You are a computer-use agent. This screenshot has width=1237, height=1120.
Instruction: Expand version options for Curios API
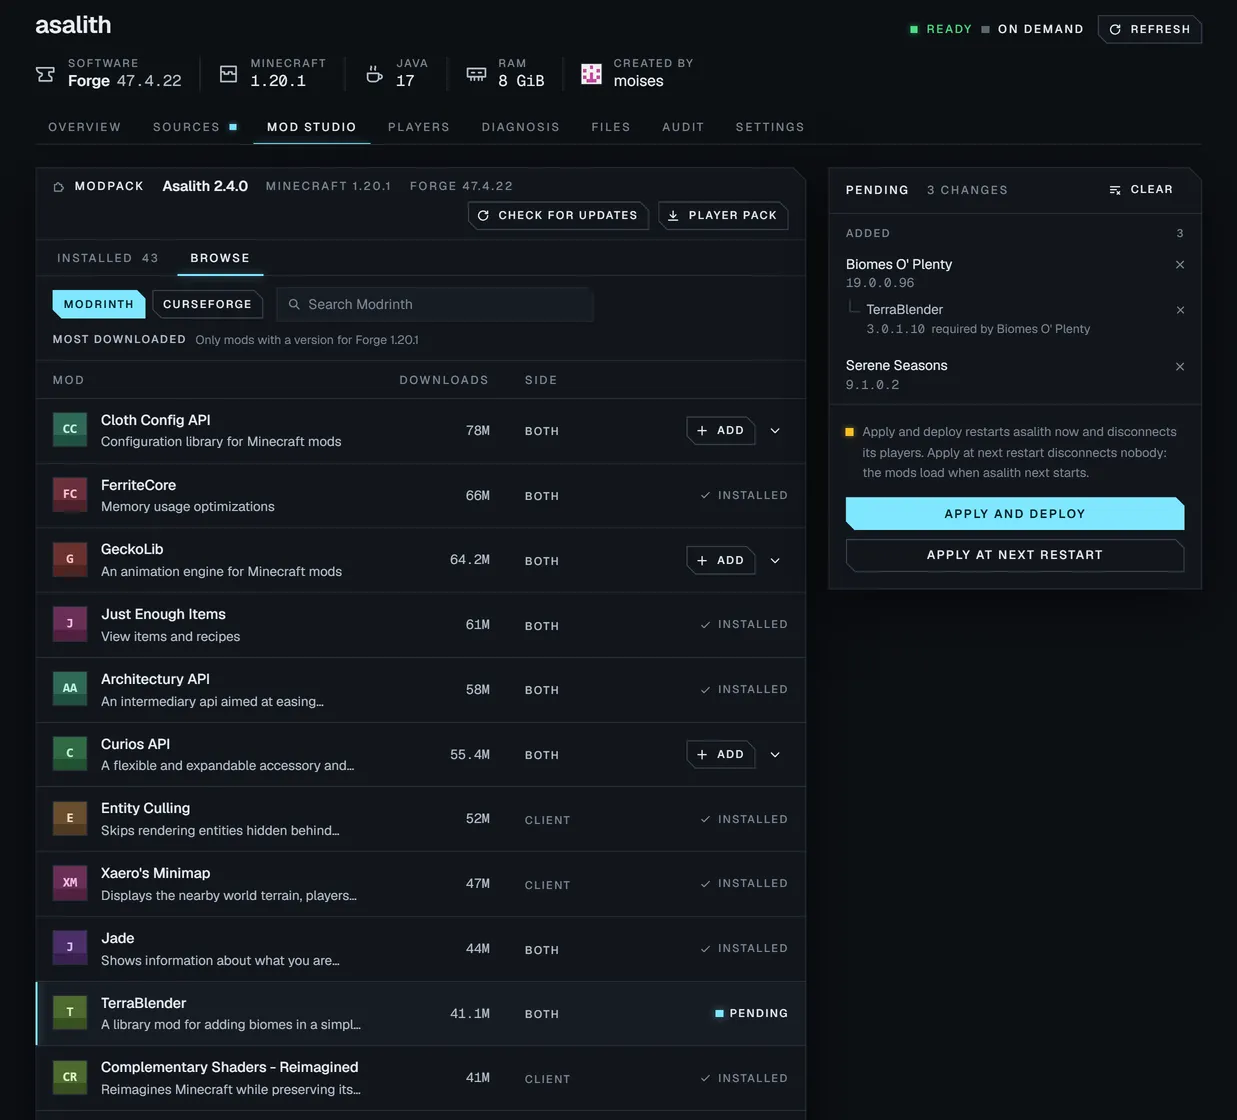point(775,755)
